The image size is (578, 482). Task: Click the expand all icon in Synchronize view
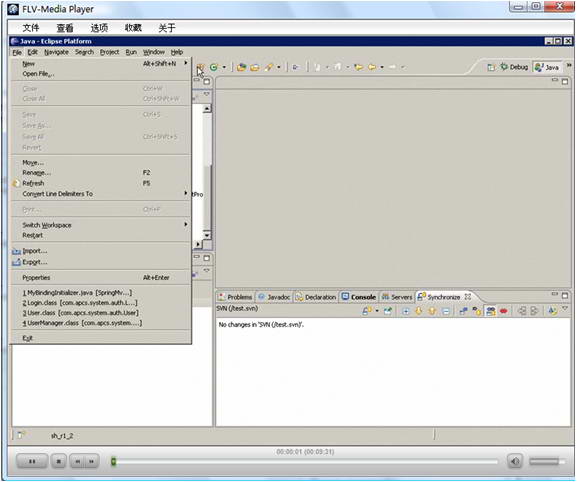click(405, 311)
